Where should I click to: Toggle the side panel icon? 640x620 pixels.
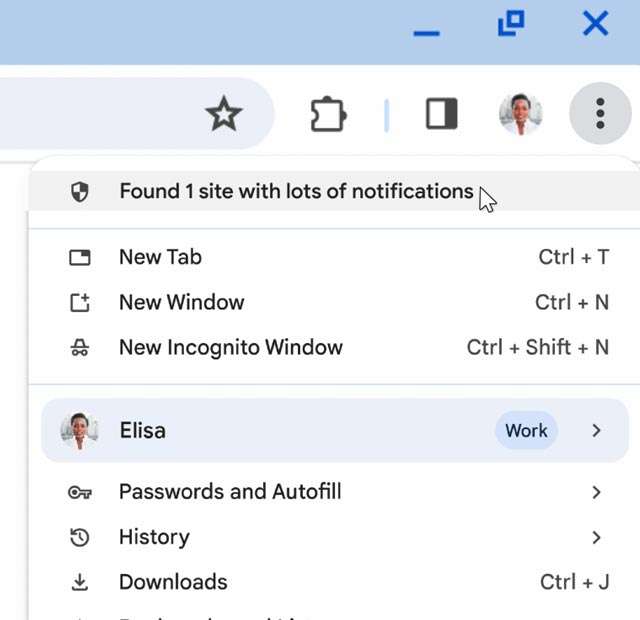tap(441, 114)
